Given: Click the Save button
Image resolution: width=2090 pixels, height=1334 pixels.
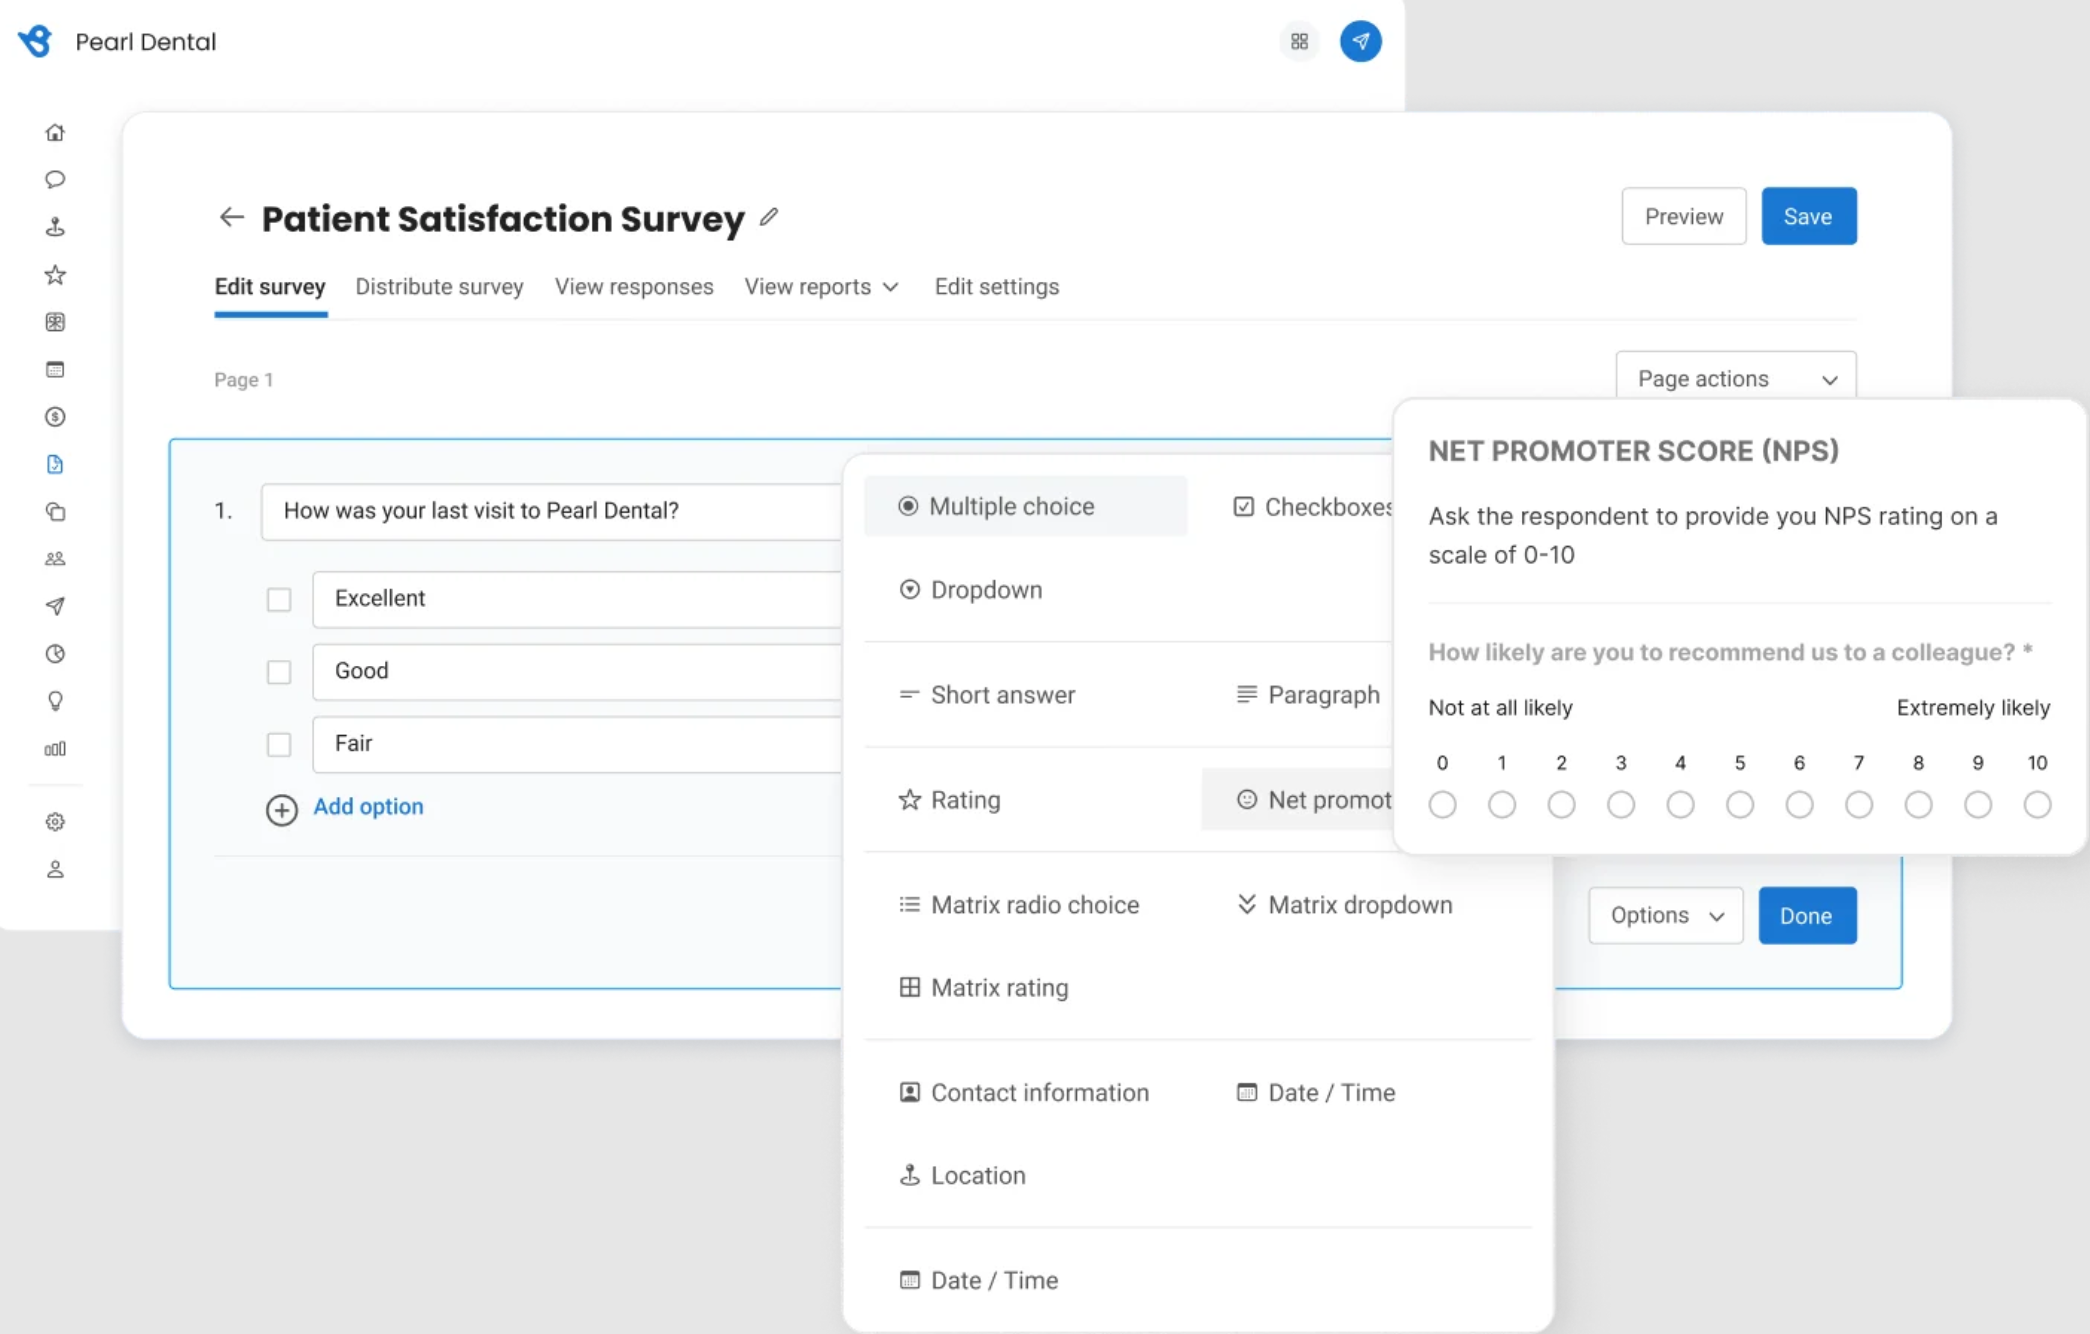Looking at the screenshot, I should pyautogui.click(x=1808, y=217).
